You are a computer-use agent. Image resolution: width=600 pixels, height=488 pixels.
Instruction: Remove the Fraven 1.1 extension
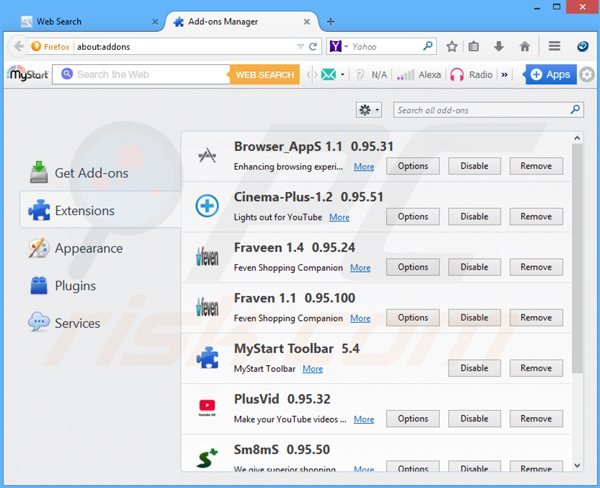(536, 318)
